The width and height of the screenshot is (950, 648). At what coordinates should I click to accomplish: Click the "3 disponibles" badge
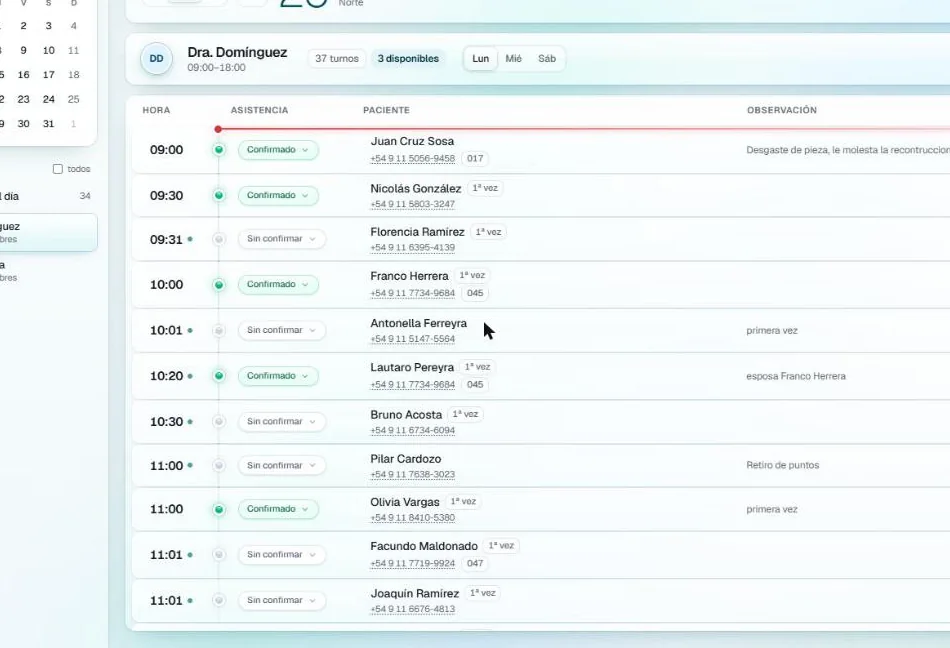[408, 59]
